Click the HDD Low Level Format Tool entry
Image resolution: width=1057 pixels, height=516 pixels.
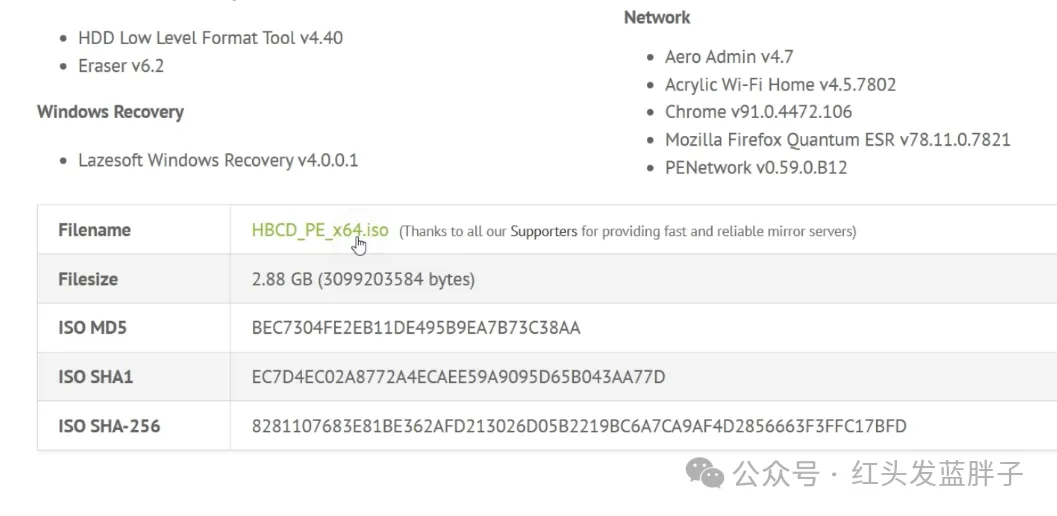click(210, 38)
